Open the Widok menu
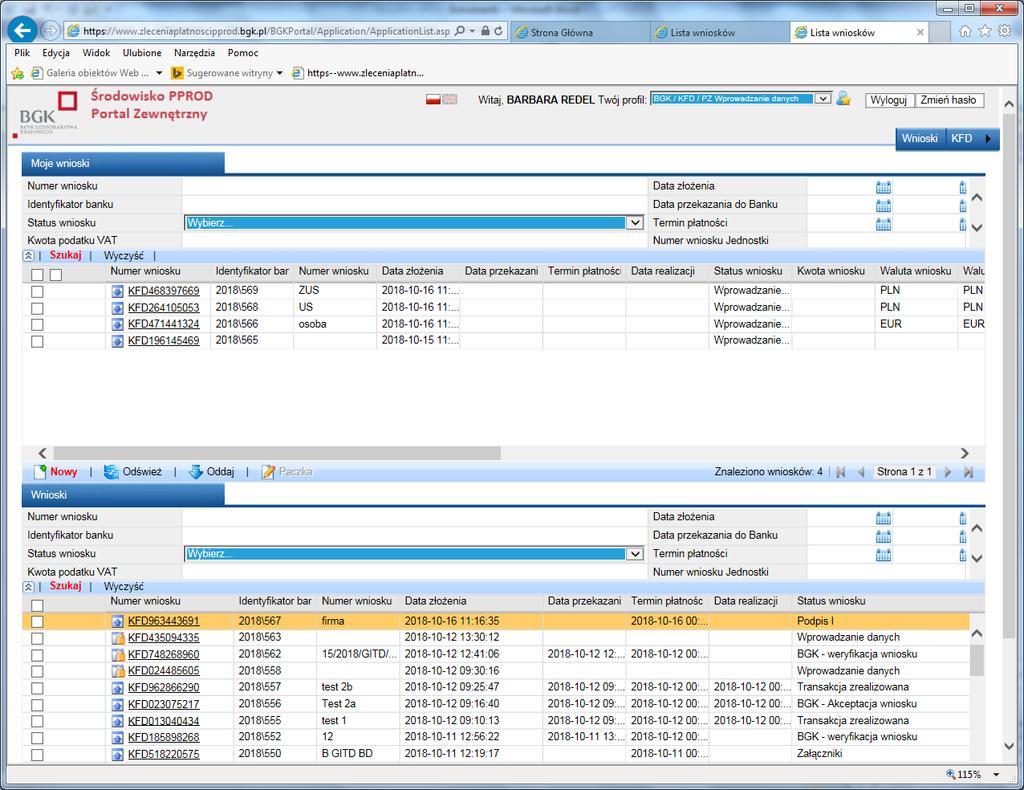This screenshot has width=1024, height=790. click(96, 53)
